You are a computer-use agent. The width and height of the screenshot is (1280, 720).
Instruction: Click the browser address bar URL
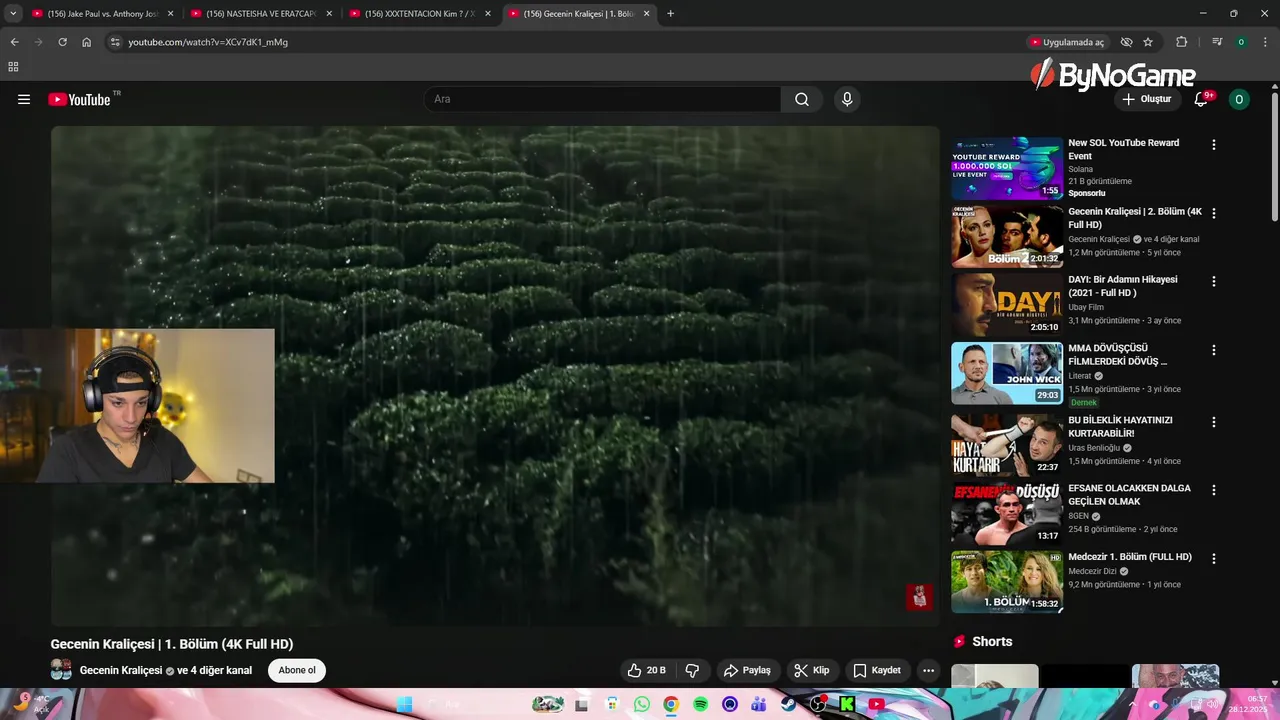tap(208, 42)
